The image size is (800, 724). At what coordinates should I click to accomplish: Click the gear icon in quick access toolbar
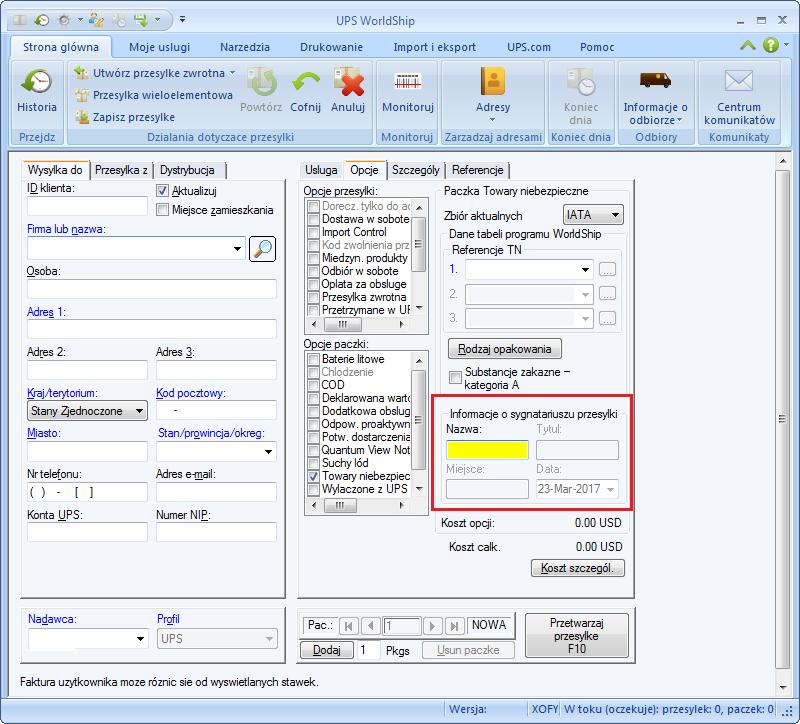64,20
